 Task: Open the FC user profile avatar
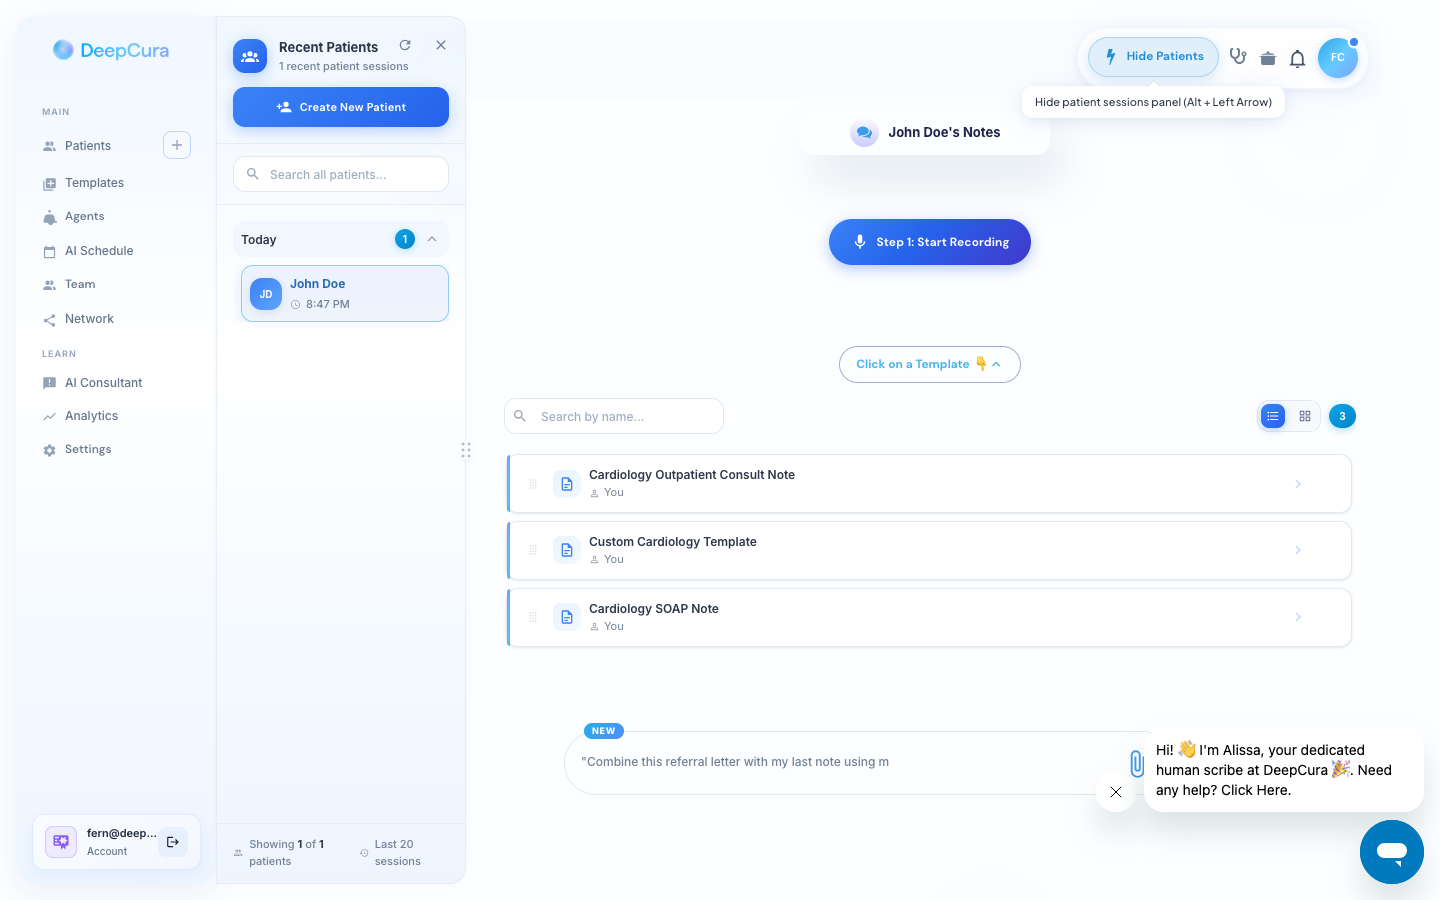click(x=1338, y=58)
